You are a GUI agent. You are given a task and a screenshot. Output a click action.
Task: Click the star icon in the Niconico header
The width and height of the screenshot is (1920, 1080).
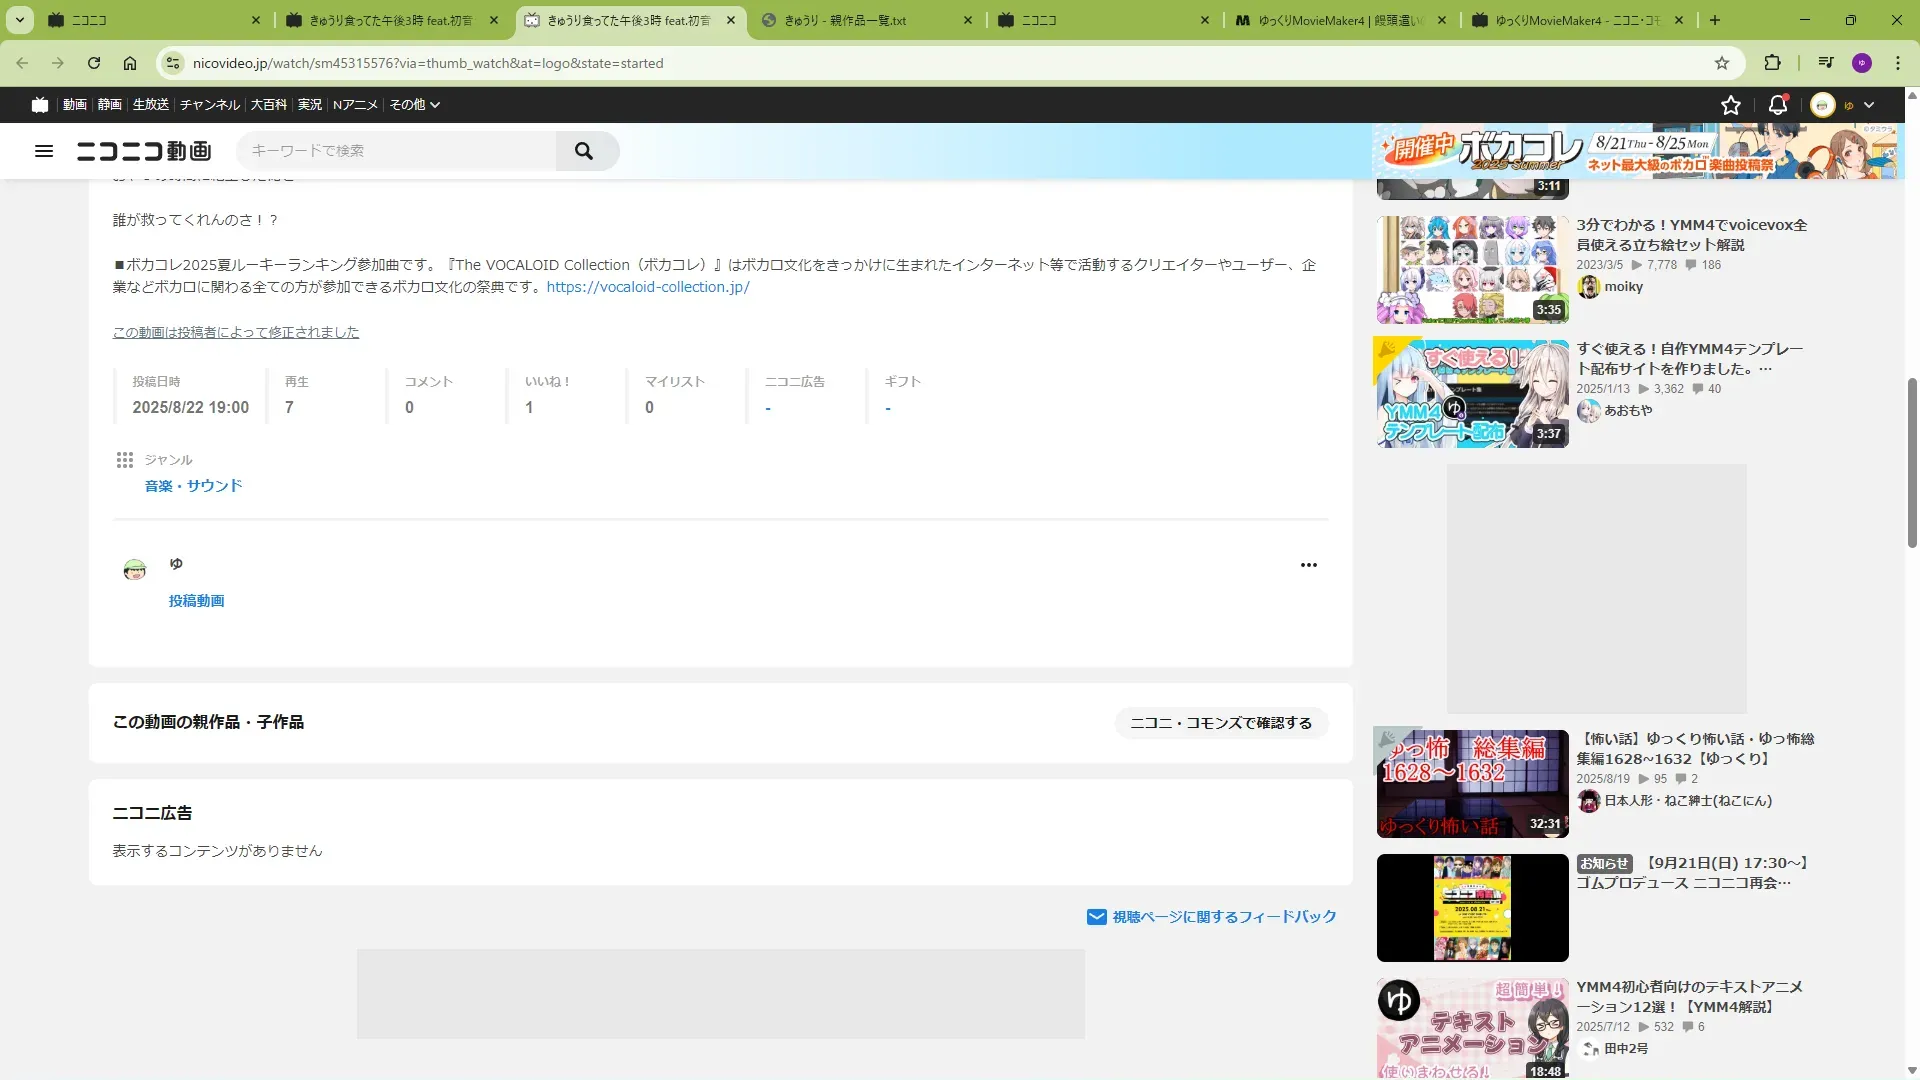[x=1731, y=105]
